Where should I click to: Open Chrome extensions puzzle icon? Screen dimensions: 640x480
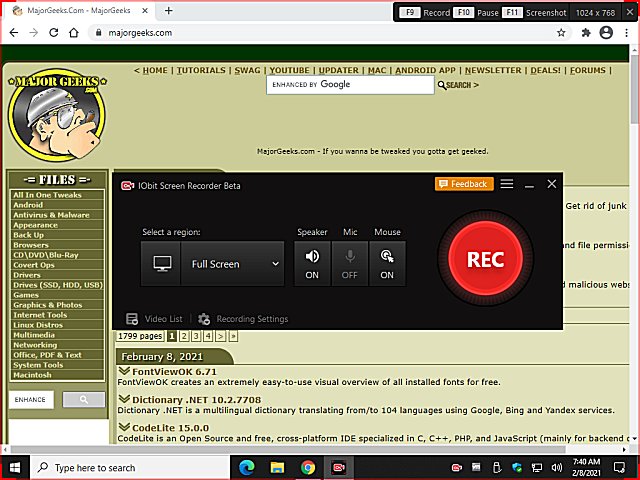click(x=586, y=33)
